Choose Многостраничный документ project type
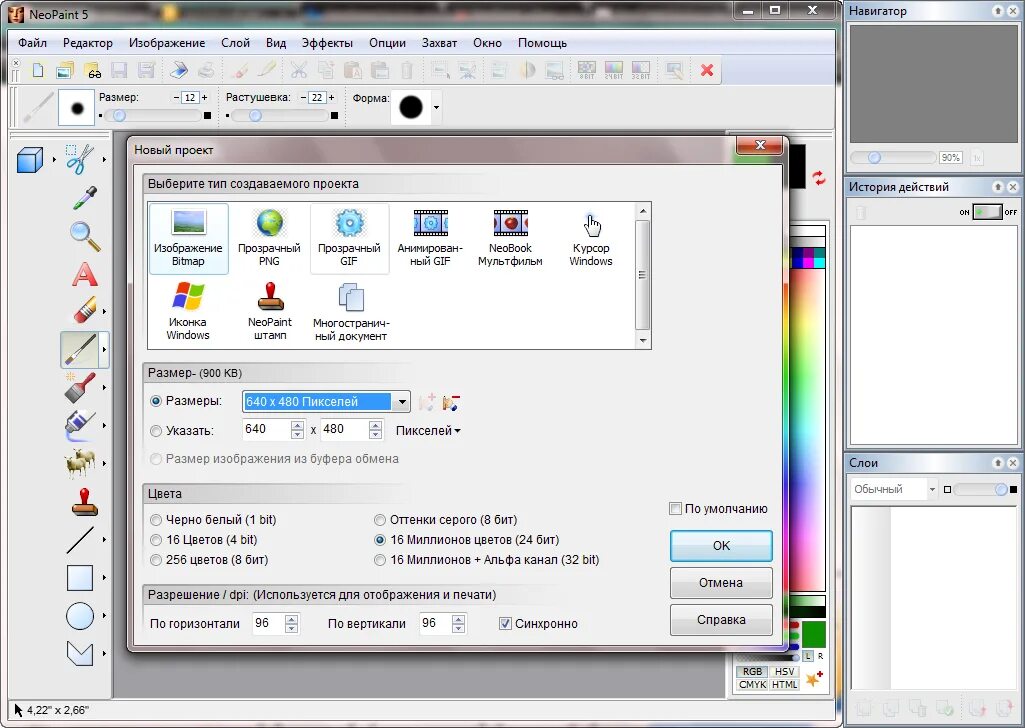 [350, 311]
